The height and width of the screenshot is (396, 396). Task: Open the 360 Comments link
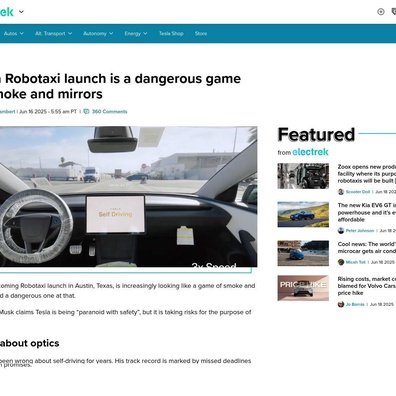(109, 112)
